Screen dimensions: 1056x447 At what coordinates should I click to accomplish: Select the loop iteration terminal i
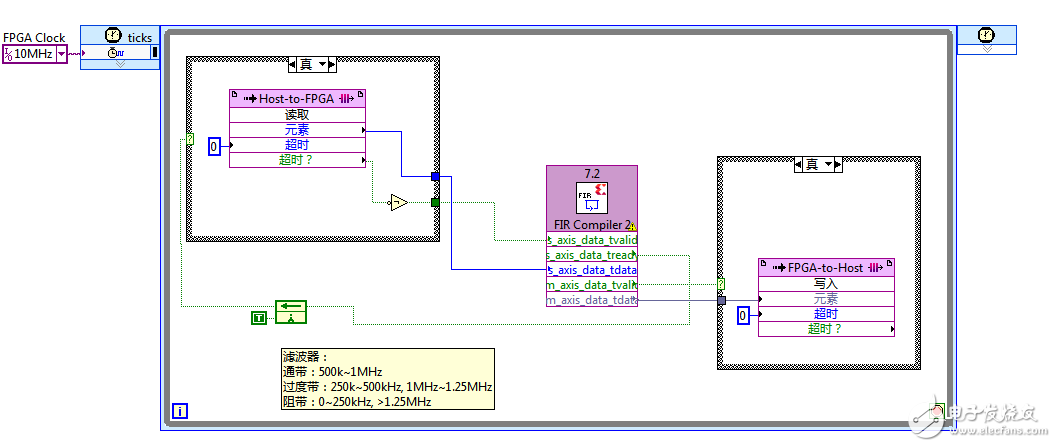179,410
